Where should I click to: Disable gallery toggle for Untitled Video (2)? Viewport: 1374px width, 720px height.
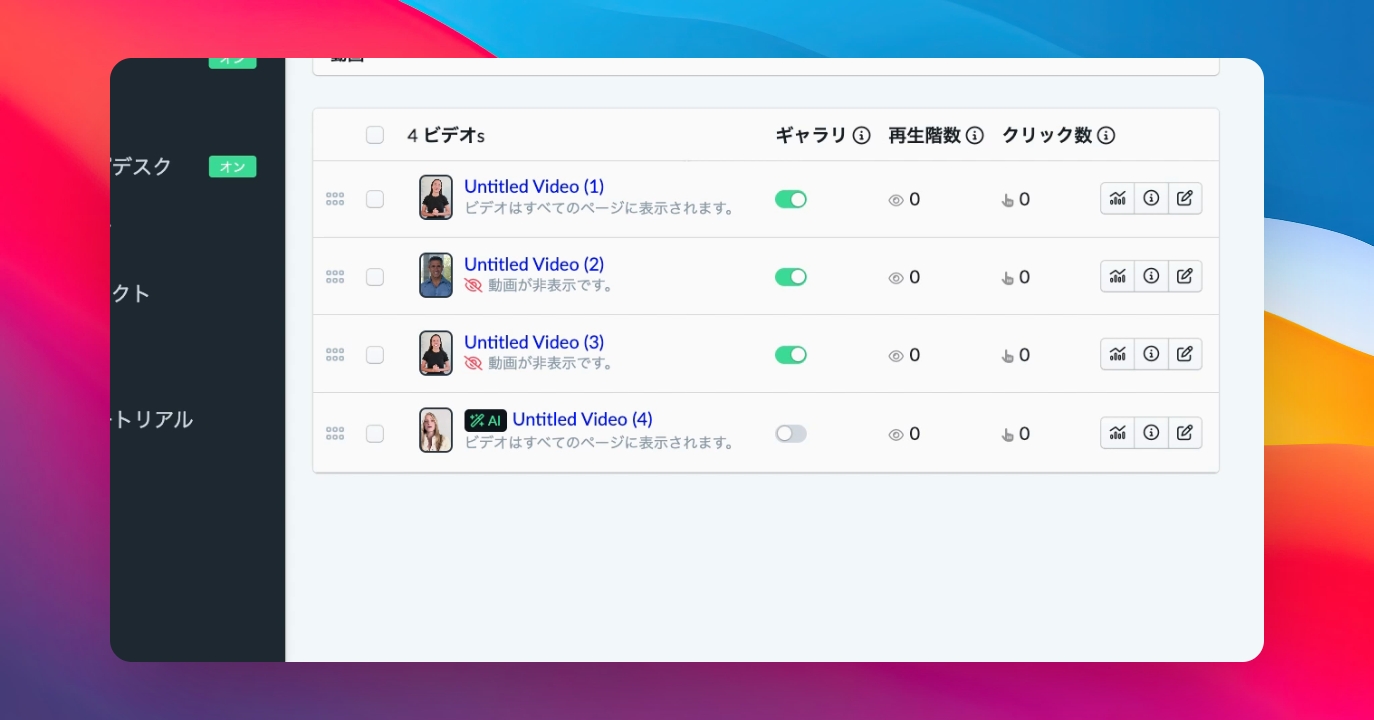(x=791, y=277)
